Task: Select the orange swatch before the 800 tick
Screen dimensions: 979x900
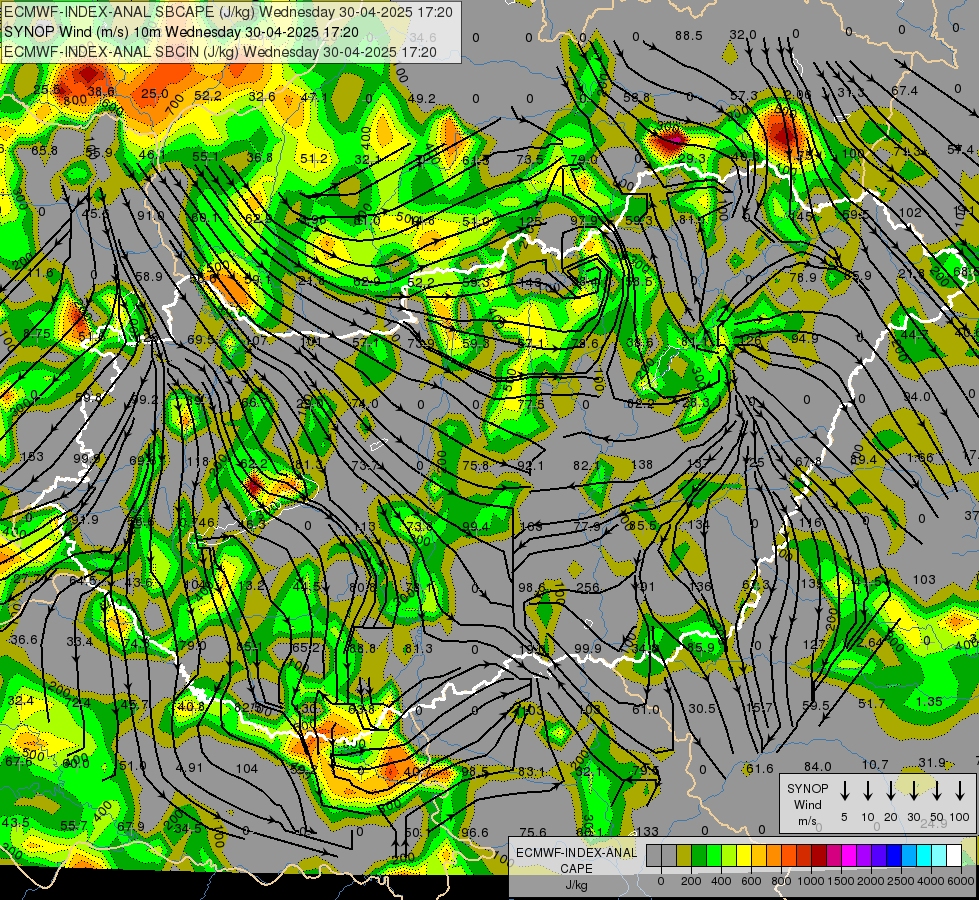Action: pyautogui.click(x=774, y=855)
